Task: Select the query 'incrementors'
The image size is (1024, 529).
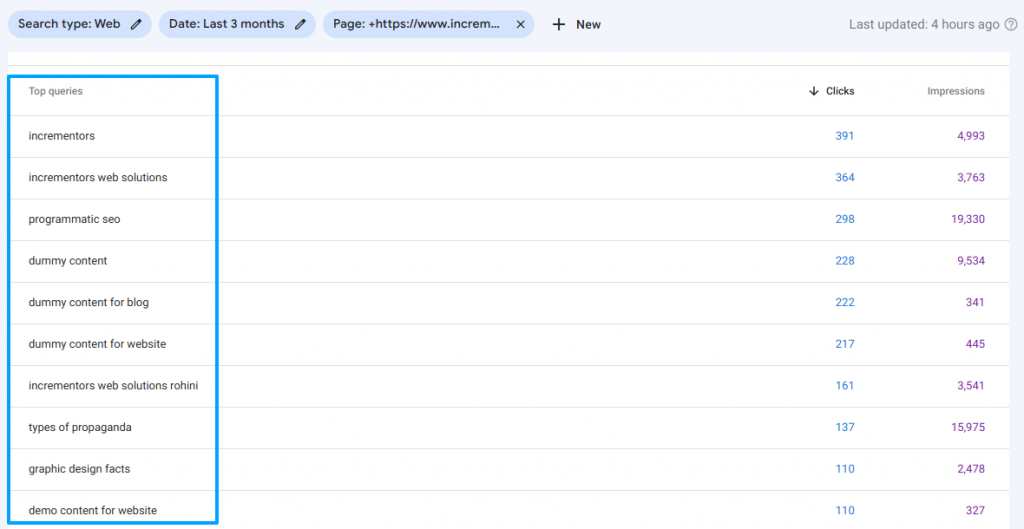Action: pyautogui.click(x=62, y=136)
